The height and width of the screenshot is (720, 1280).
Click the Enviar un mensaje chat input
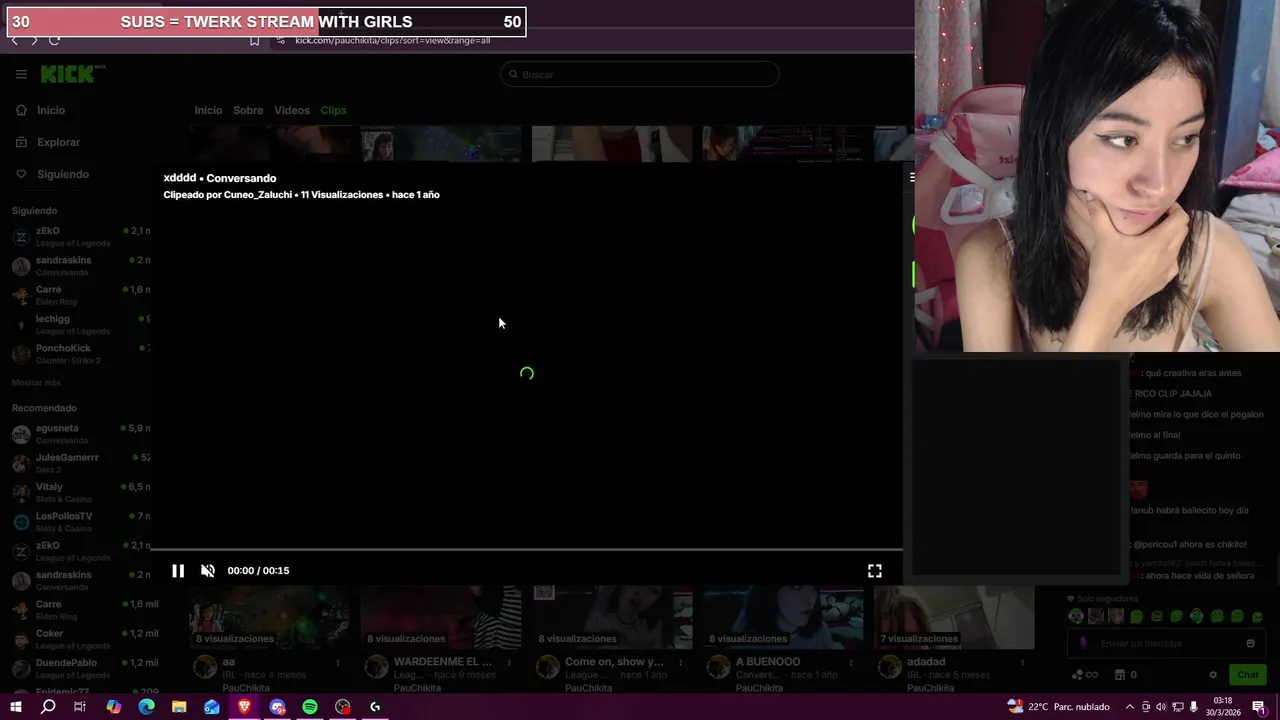[x=1165, y=643]
